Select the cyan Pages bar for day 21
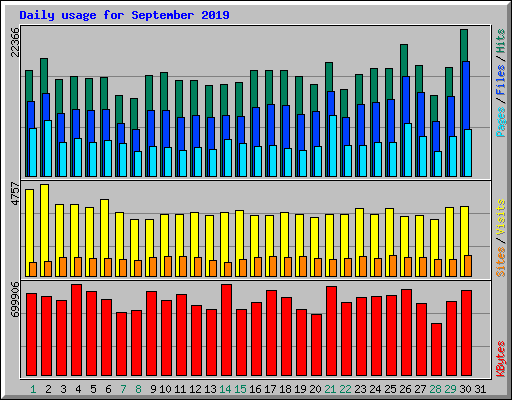Viewport: 512px width, 400px height. point(333,146)
